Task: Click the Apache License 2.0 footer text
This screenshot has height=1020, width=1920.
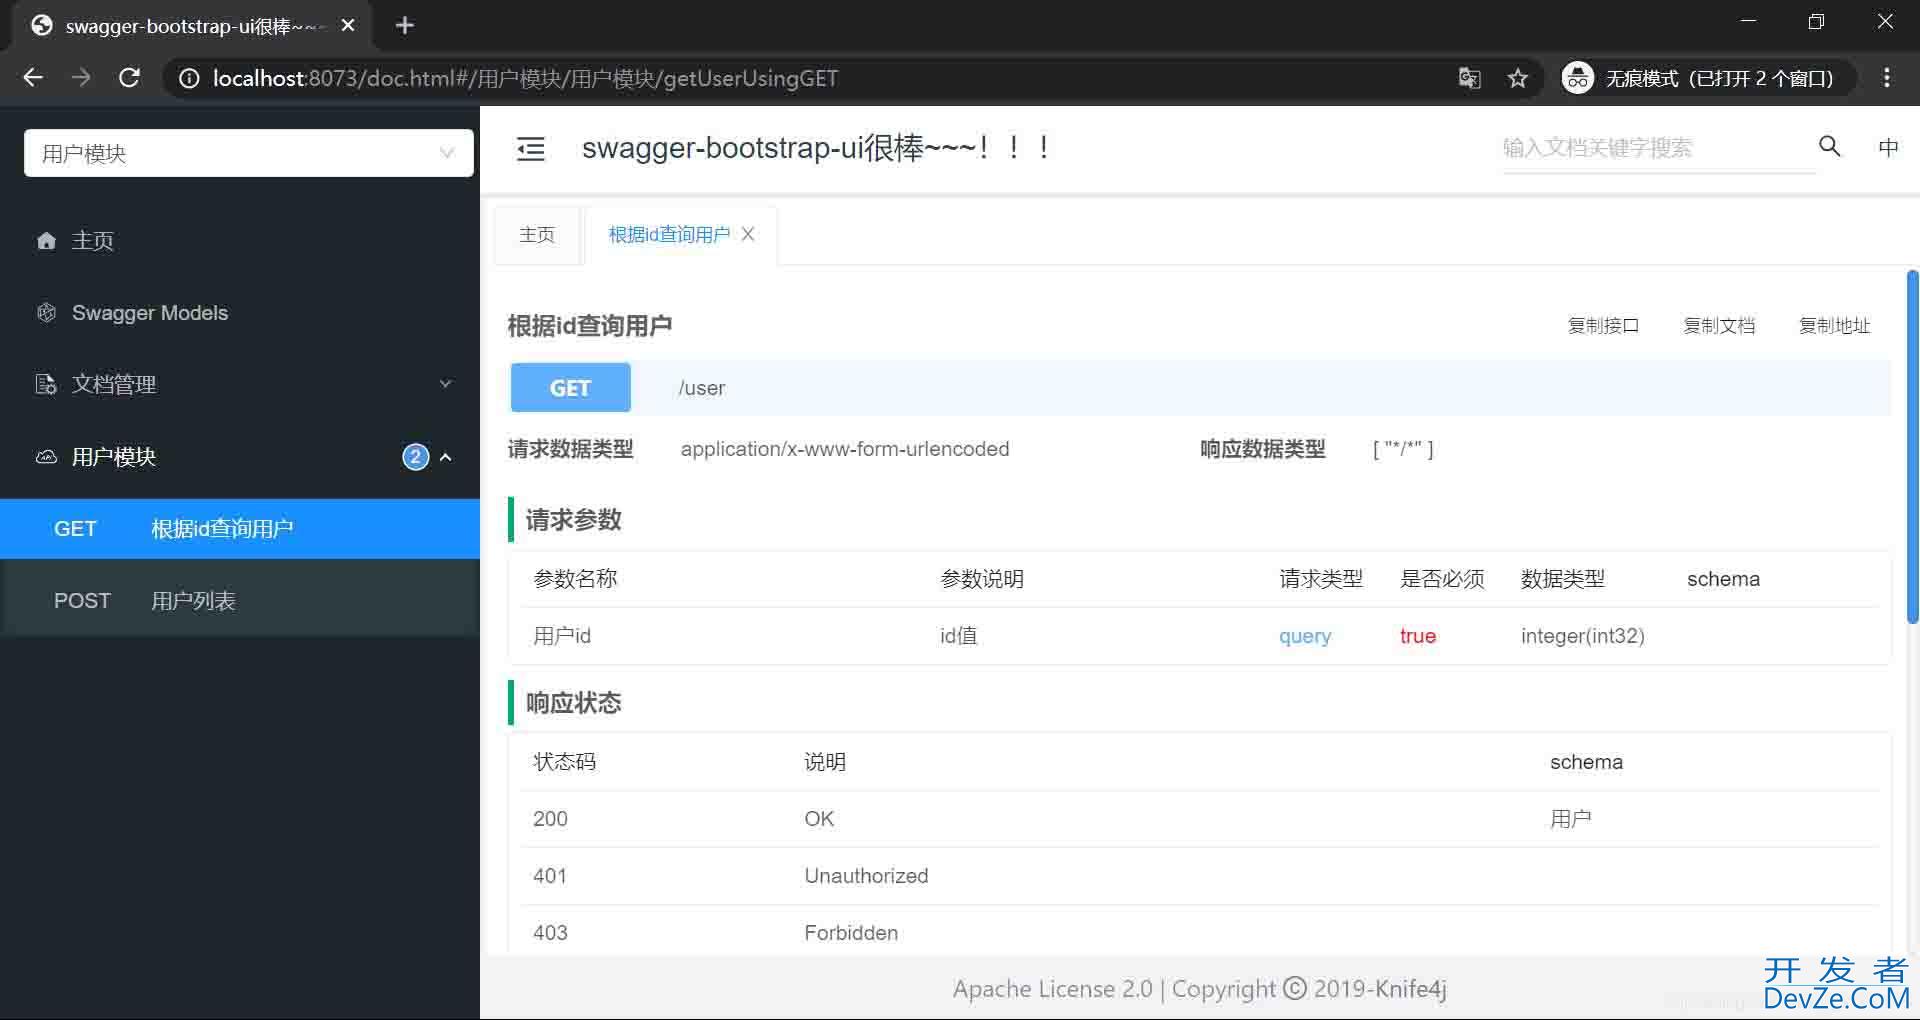Action: click(x=1053, y=989)
